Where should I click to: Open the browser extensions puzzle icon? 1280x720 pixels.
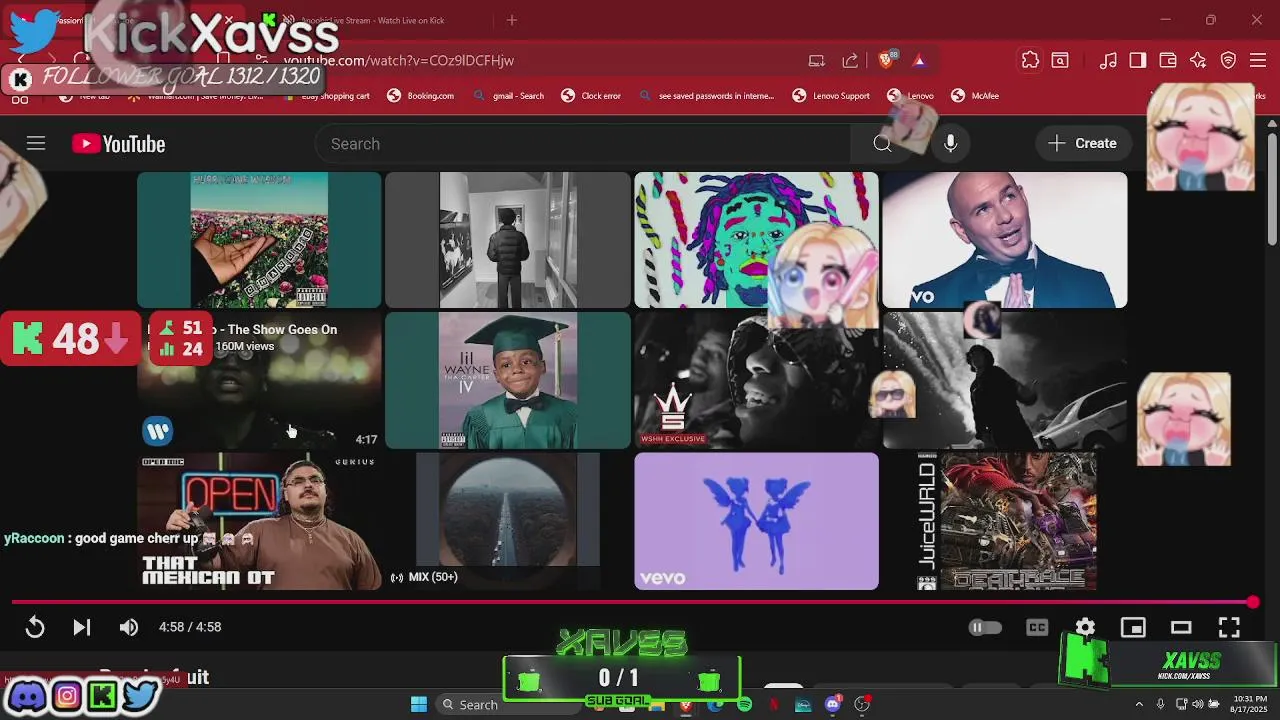(x=1030, y=60)
